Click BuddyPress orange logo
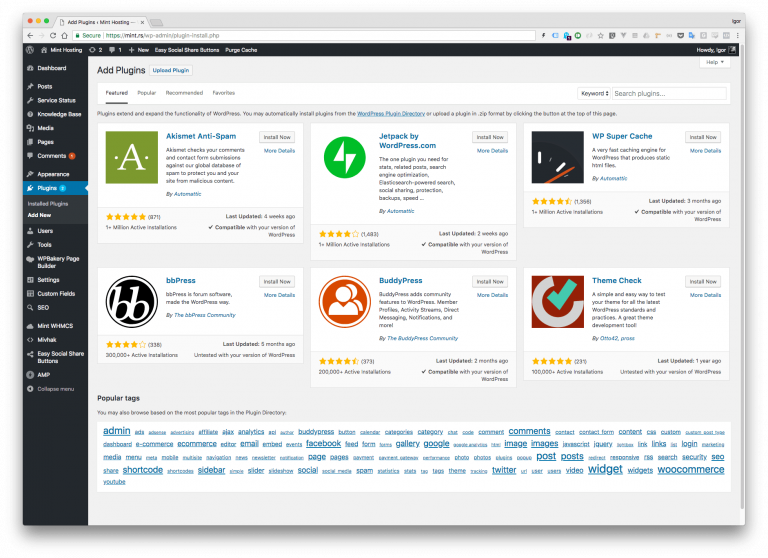The width and height of the screenshot is (768, 558). coord(345,302)
